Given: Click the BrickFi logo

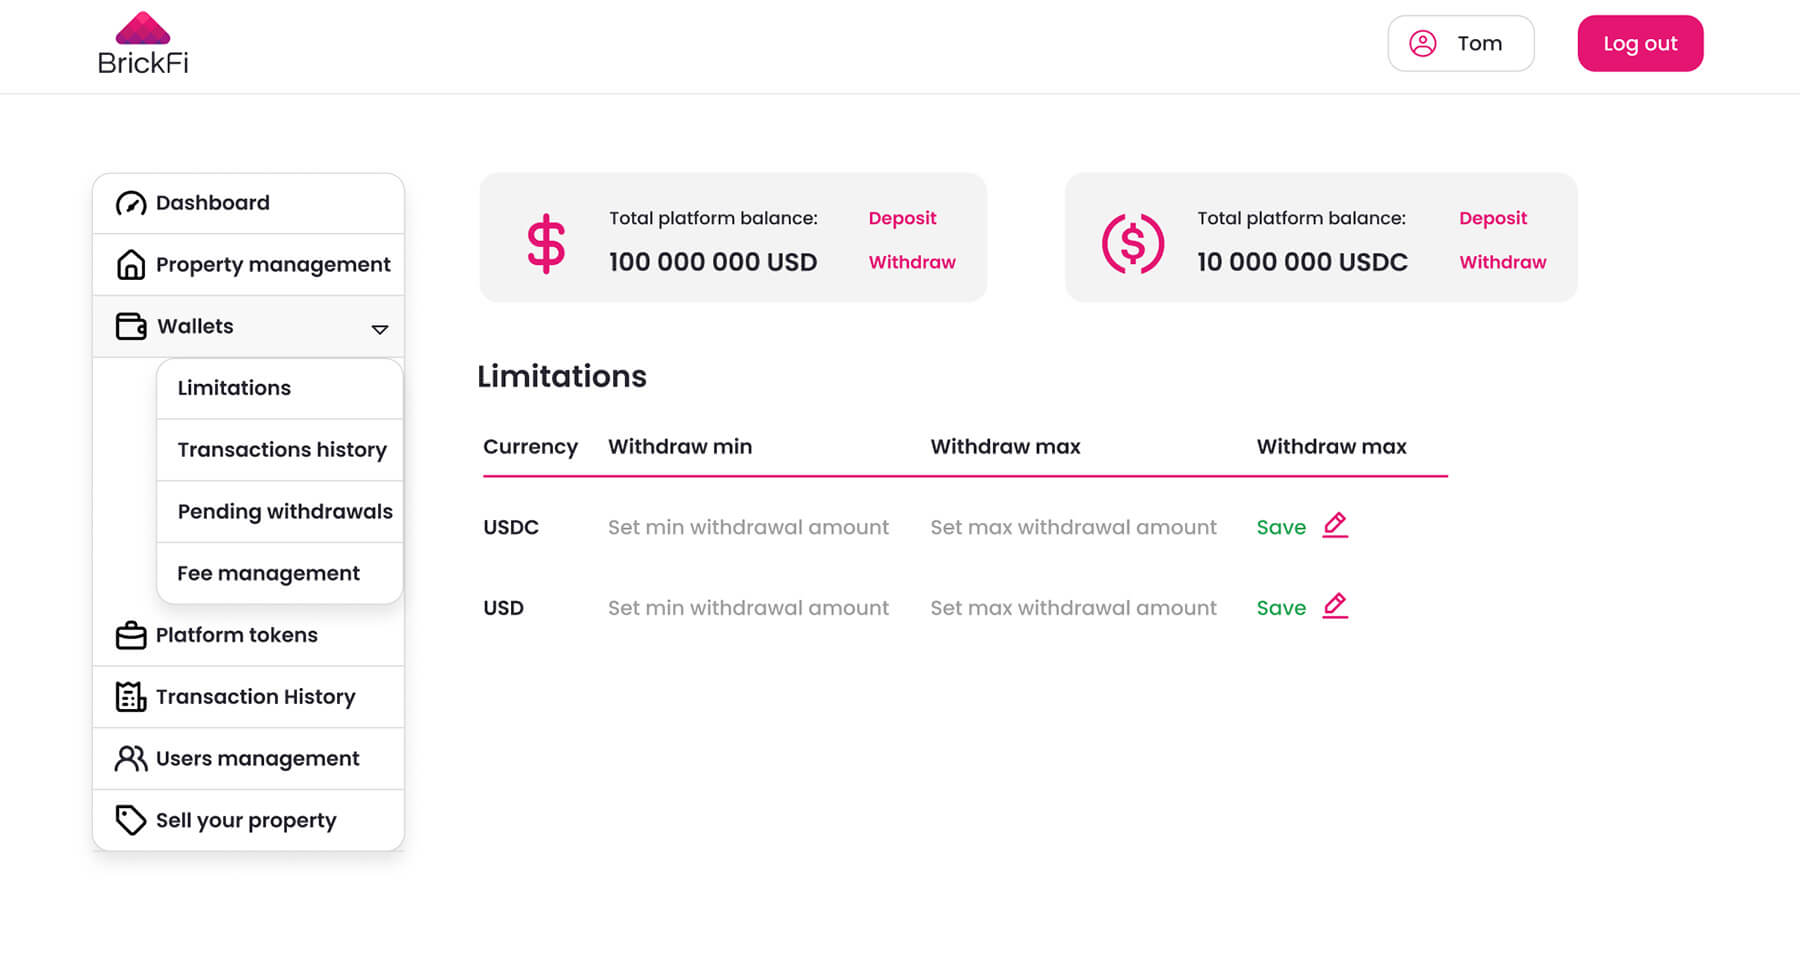Looking at the screenshot, I should tap(143, 44).
